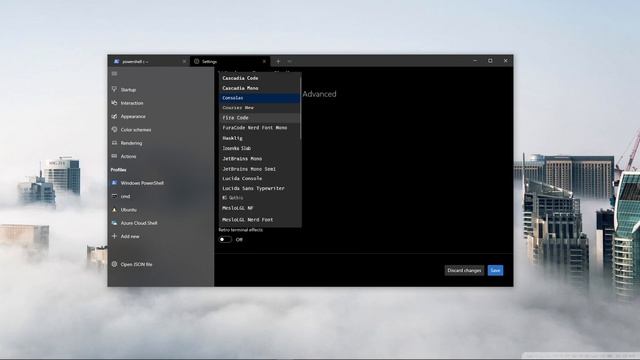Choose Cascadia Mono font
The width and height of the screenshot is (640, 360).
260,88
